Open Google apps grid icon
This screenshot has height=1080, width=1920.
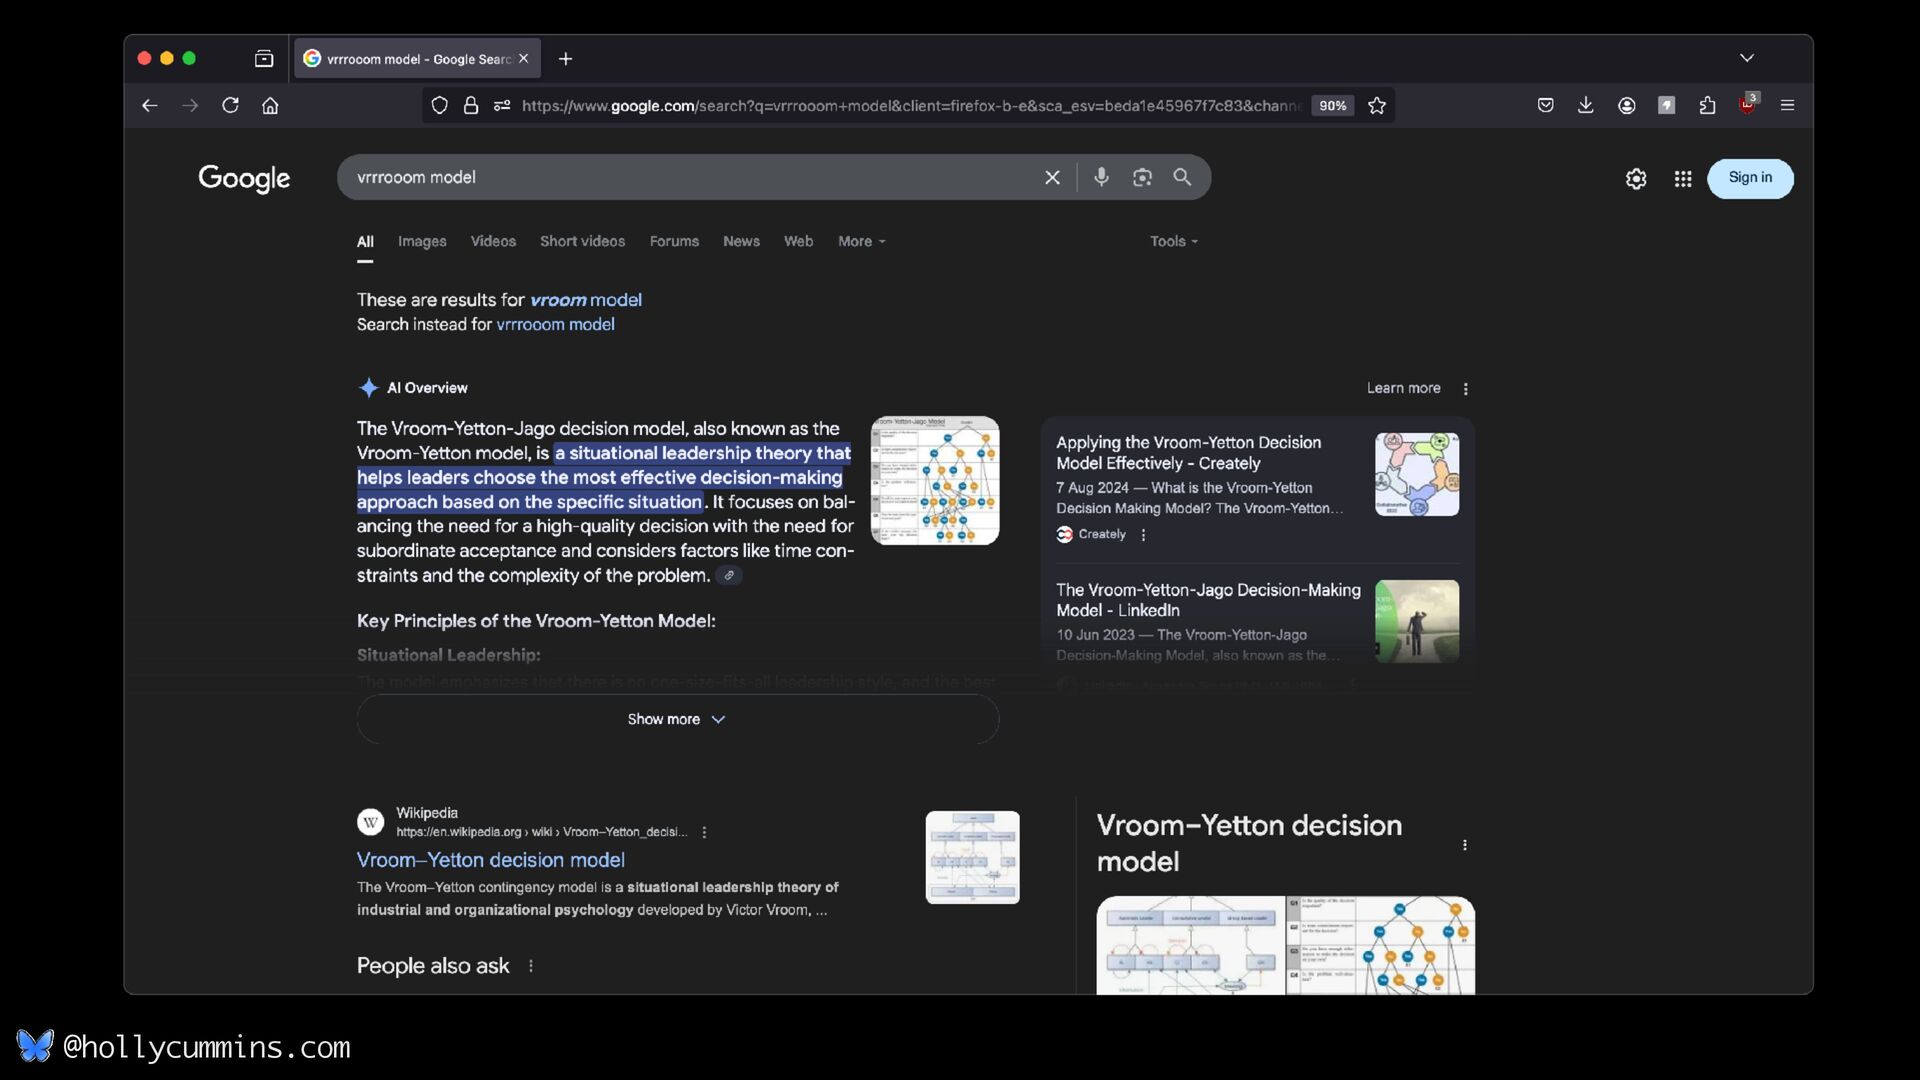click(x=1683, y=179)
